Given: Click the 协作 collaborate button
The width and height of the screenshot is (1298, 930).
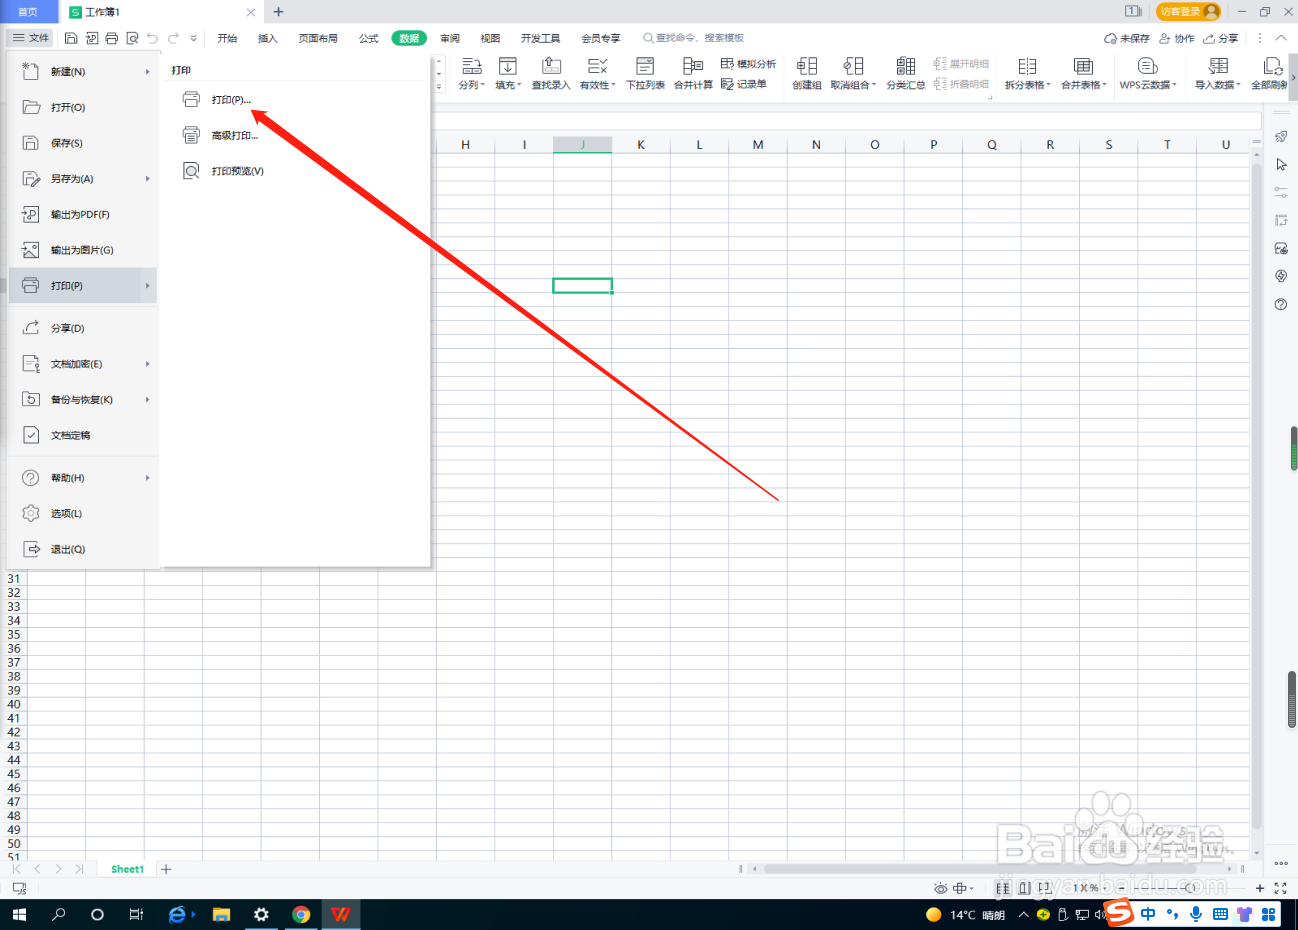Looking at the screenshot, I should coord(1177,38).
